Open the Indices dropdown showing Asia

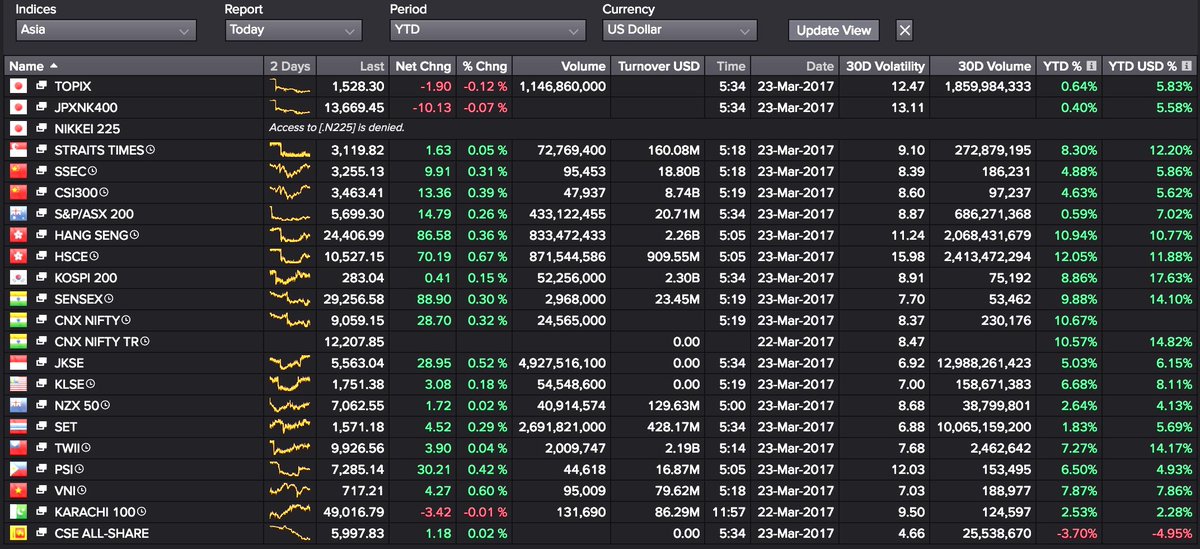pyautogui.click(x=106, y=30)
